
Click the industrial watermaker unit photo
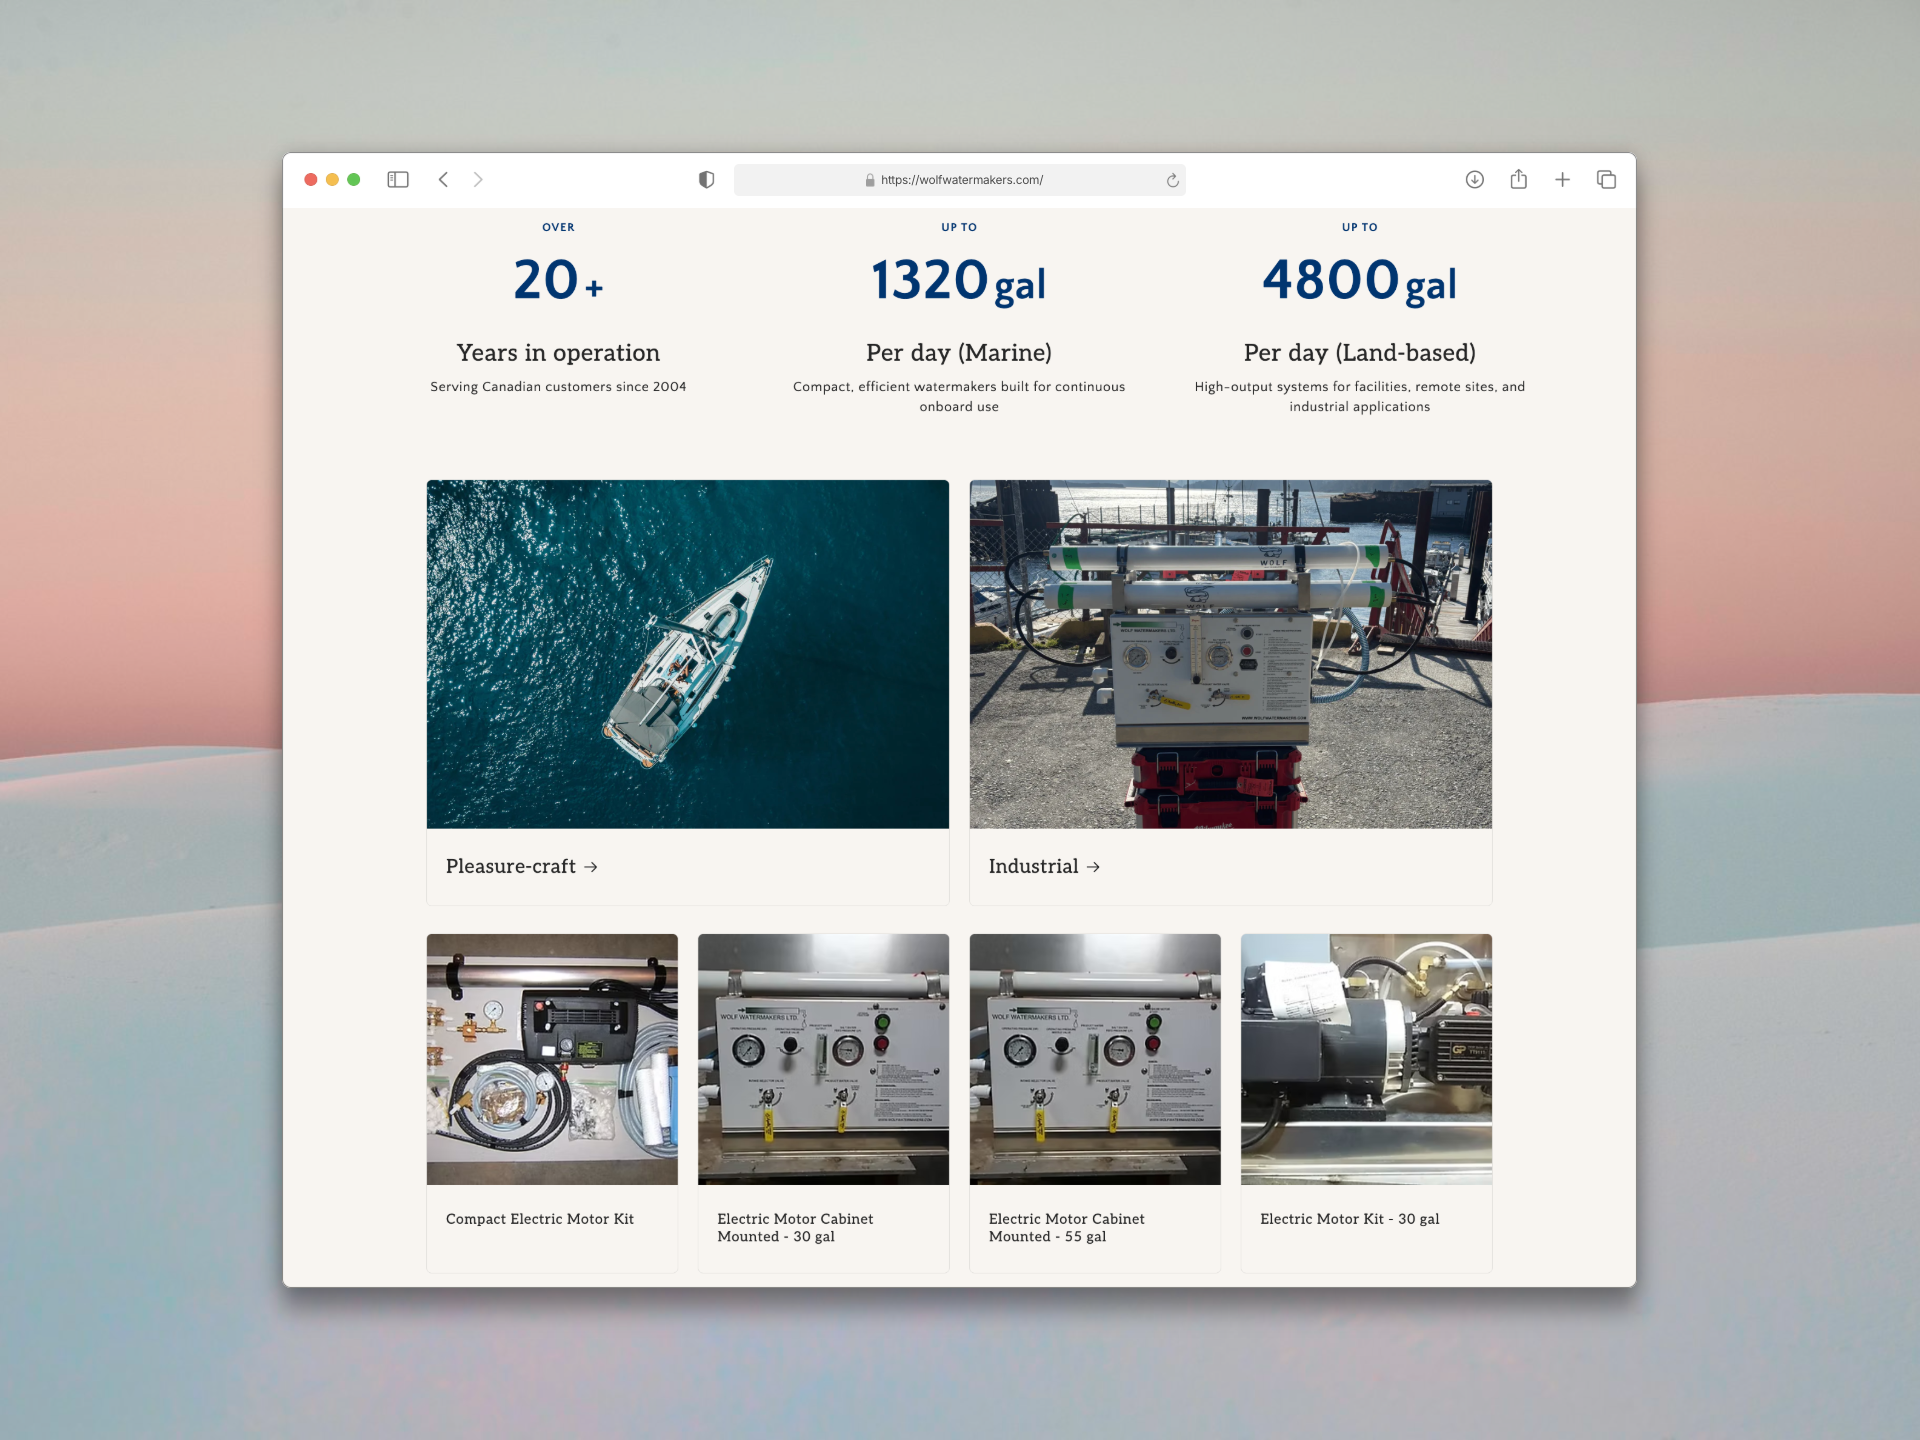(x=1230, y=654)
